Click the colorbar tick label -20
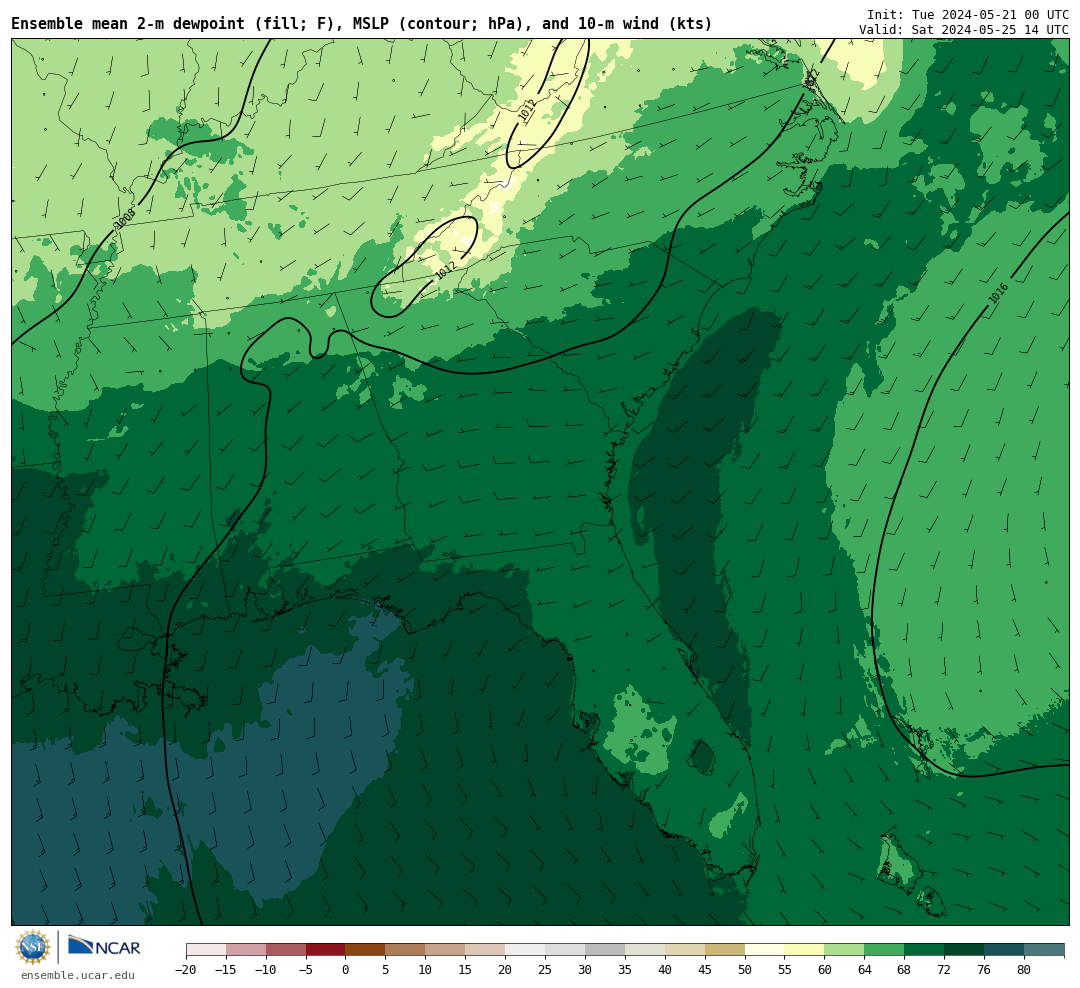Viewport: 1080px width, 988px height. click(186, 970)
